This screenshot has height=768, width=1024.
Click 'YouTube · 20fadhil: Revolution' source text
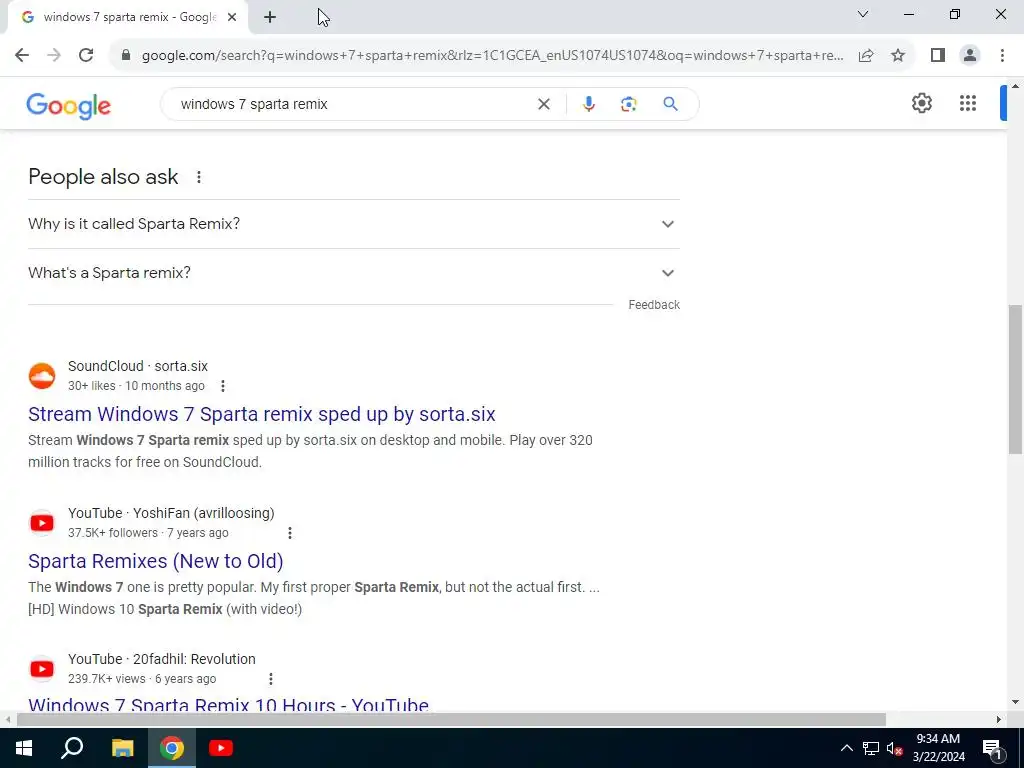click(162, 660)
